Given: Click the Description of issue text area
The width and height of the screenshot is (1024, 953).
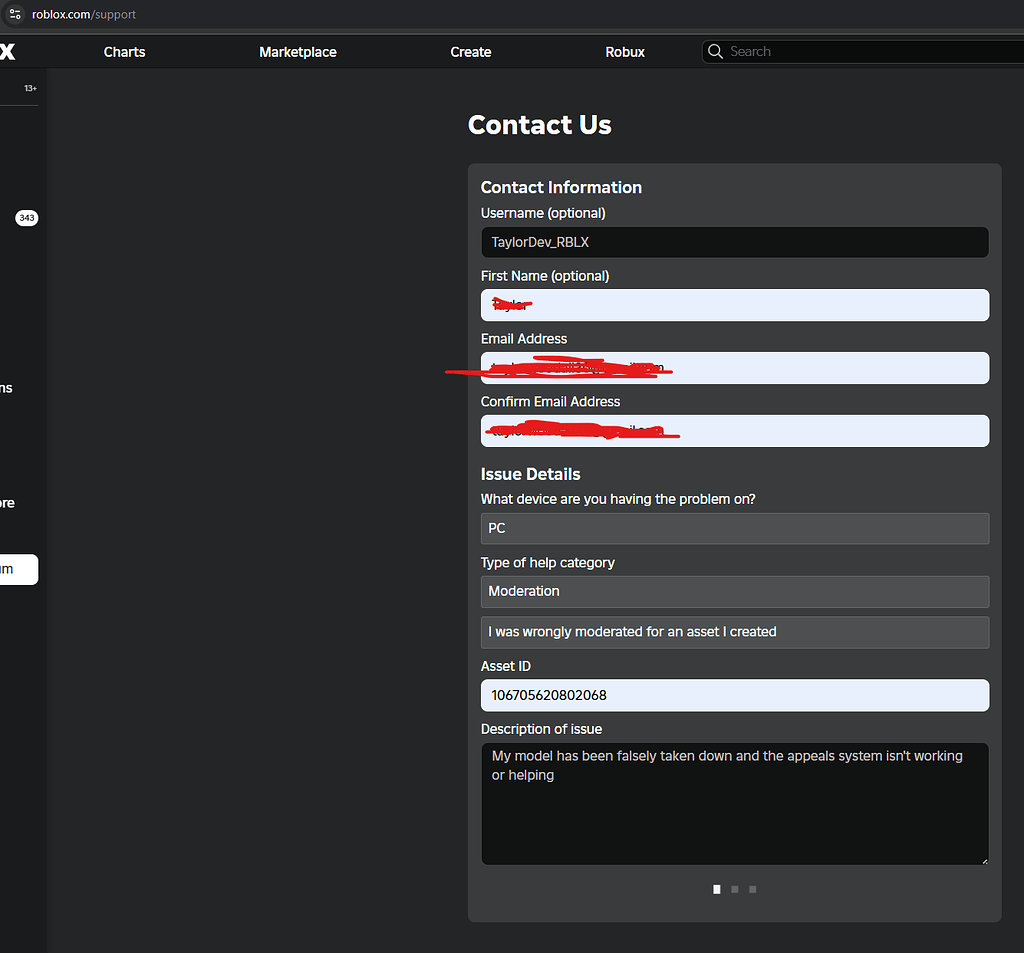Looking at the screenshot, I should tap(735, 804).
